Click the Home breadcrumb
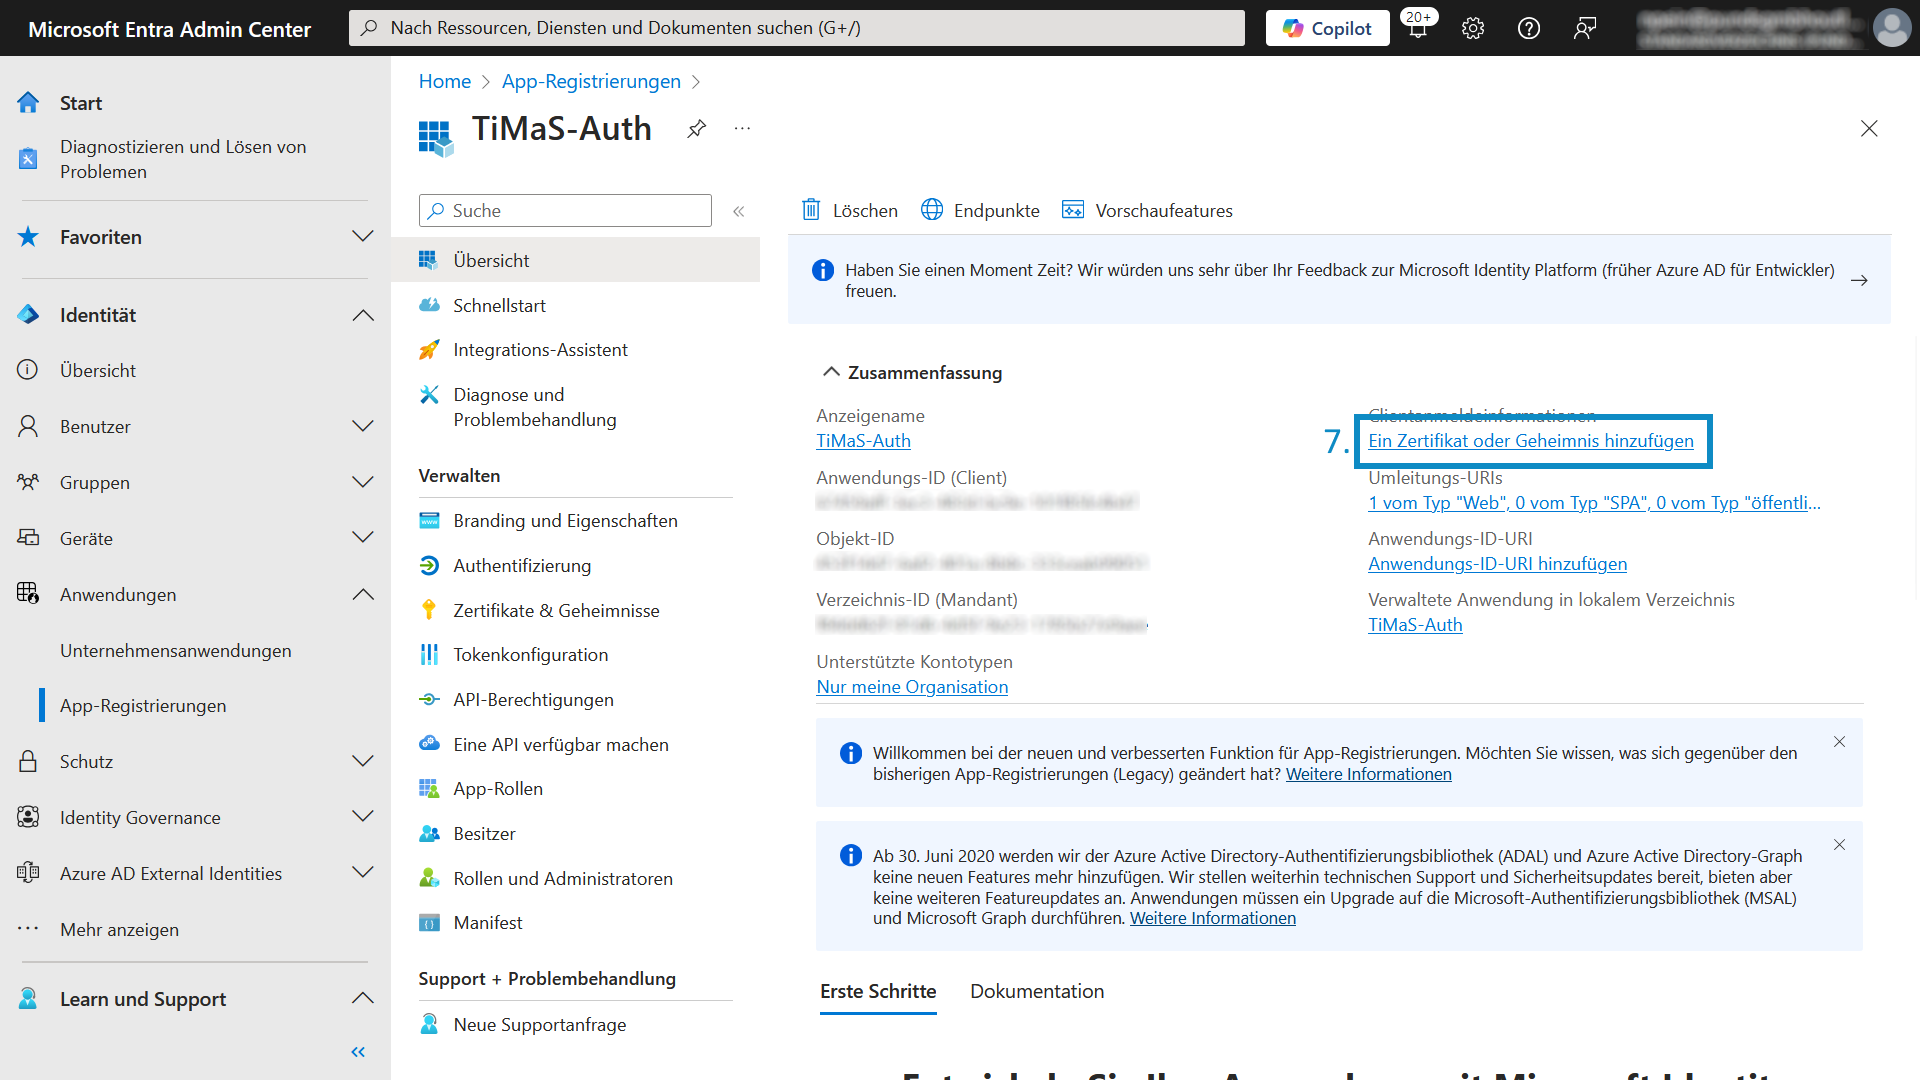 point(444,81)
